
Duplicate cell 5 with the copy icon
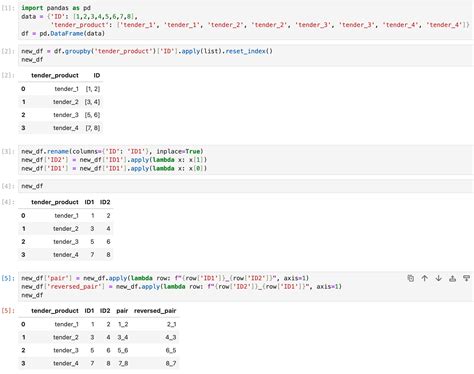pos(411,278)
